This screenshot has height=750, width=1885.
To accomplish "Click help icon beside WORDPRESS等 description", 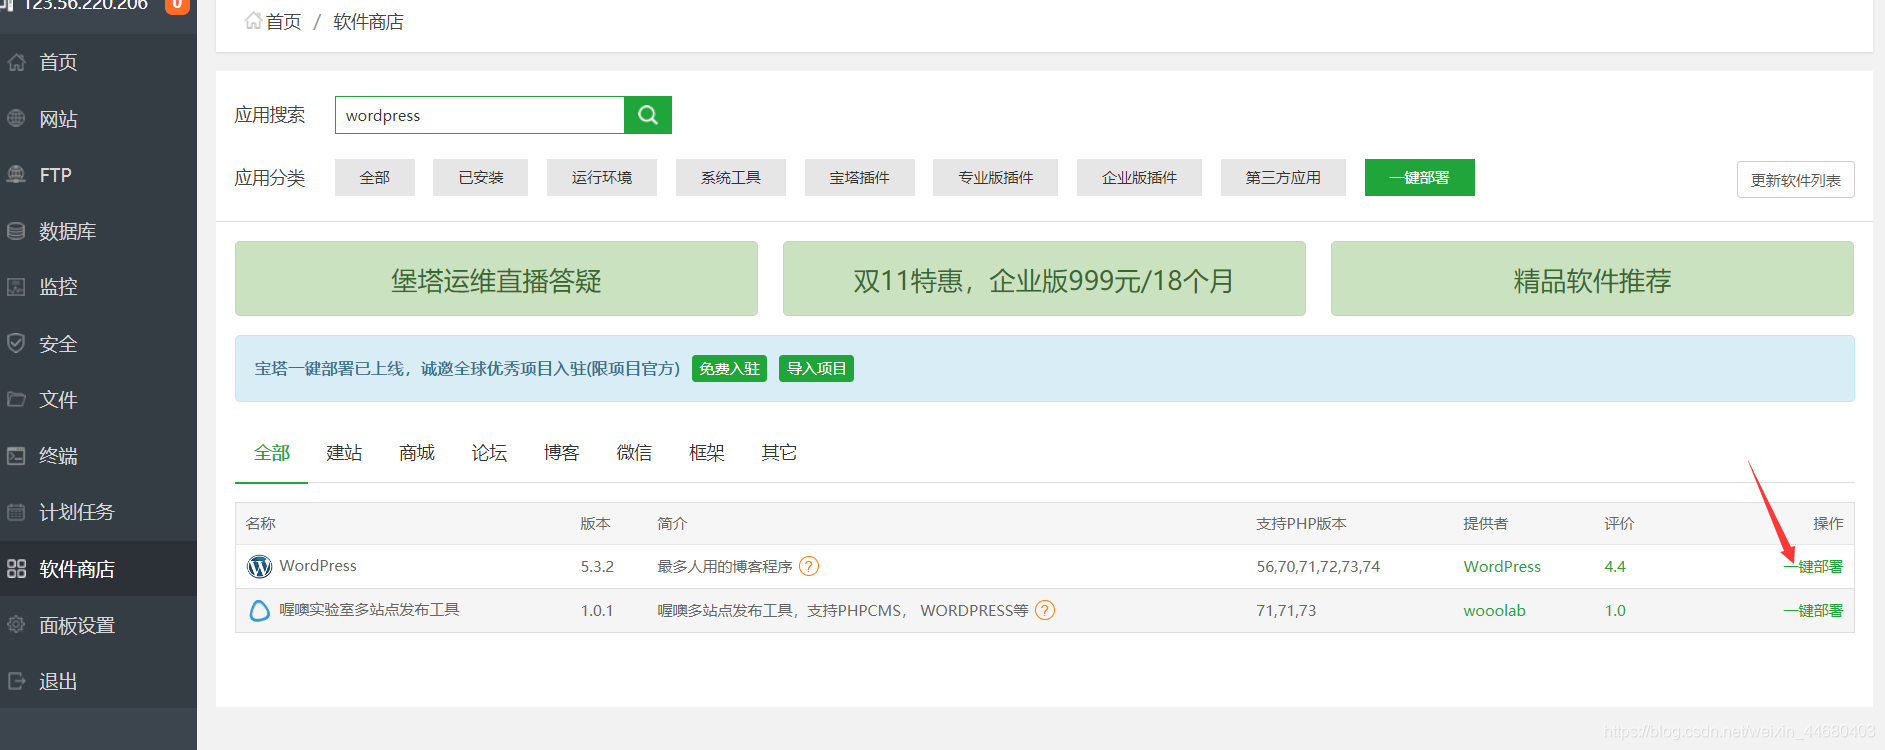I will click(1045, 610).
